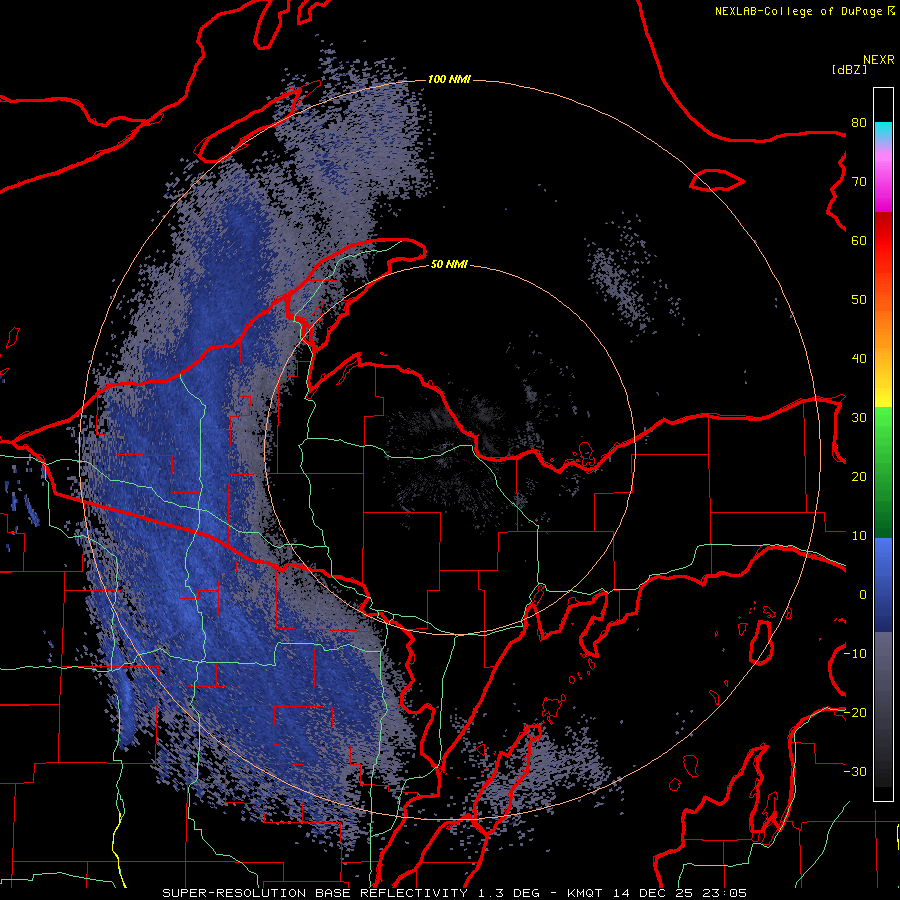Click the NEXR label above color bar
900x900 pixels.
(878, 60)
